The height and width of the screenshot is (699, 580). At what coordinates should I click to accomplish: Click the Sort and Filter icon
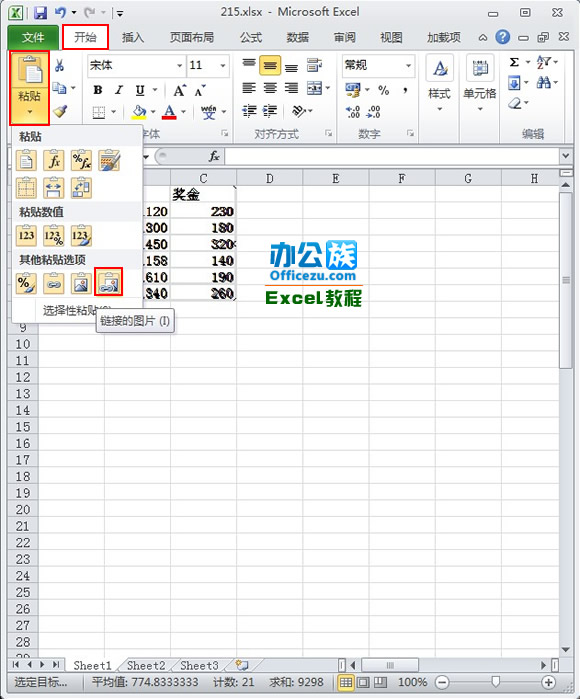(543, 62)
